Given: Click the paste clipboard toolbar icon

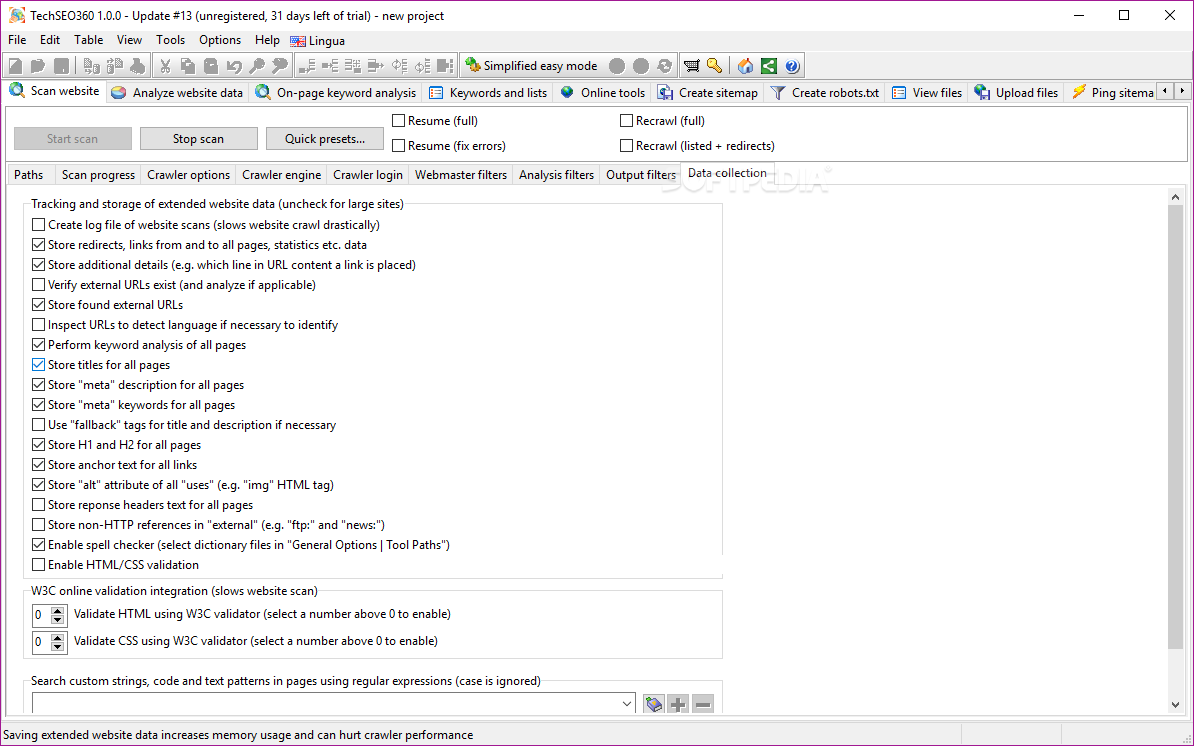Looking at the screenshot, I should [x=211, y=66].
